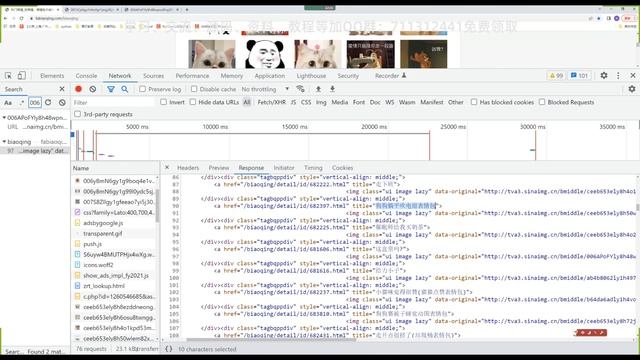The height and width of the screenshot is (360, 640).
Task: Click the panda meme thumbnail image
Action: click(x=265, y=54)
